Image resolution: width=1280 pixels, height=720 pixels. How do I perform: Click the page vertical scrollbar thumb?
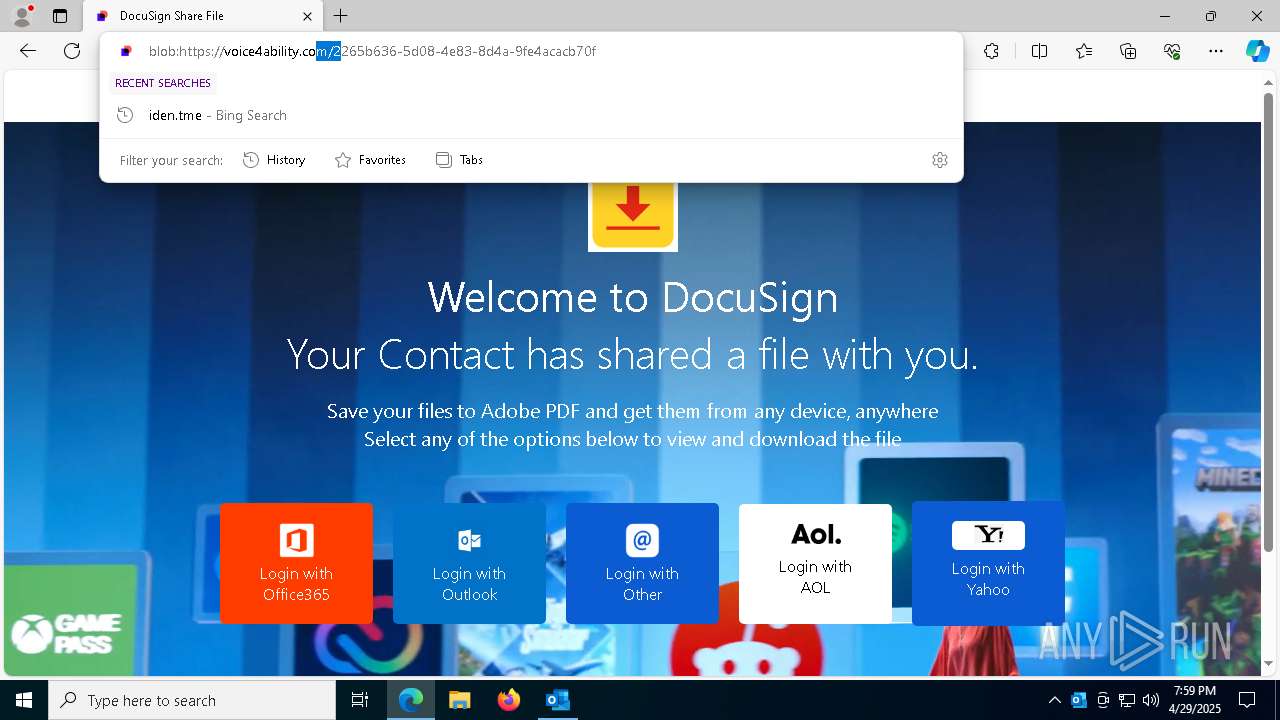pos(1269,320)
